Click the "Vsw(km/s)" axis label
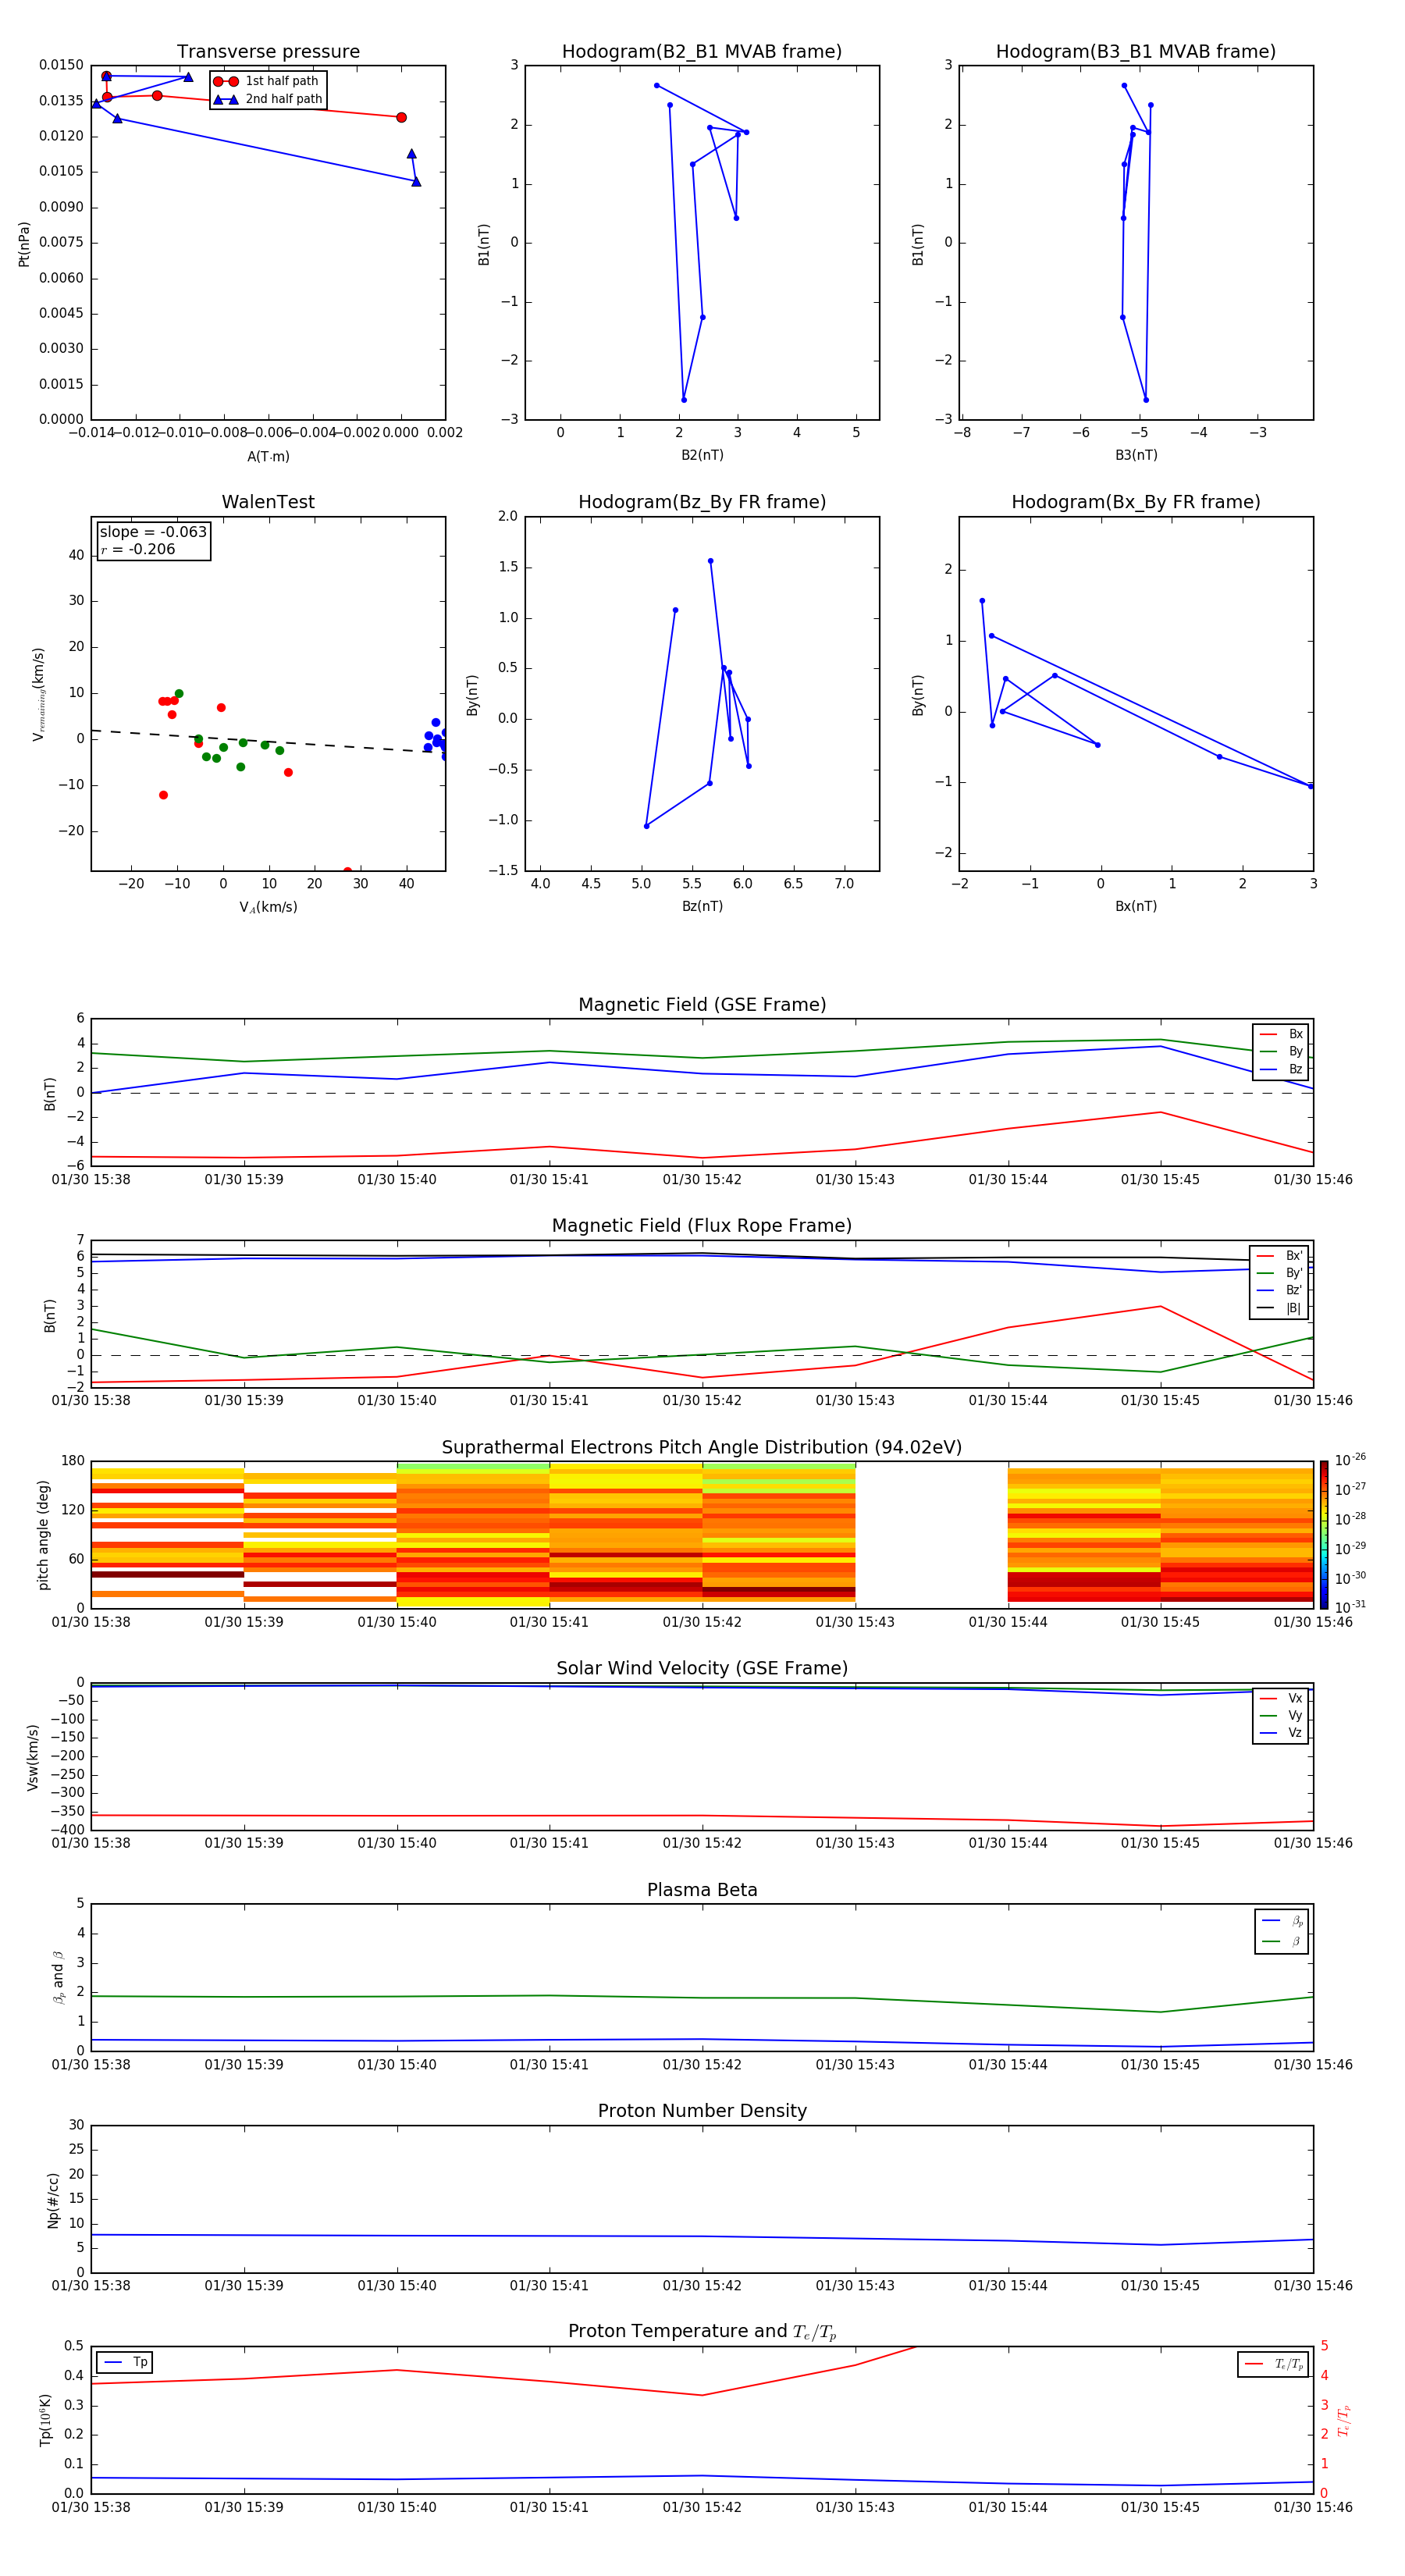The image size is (1405, 2576). pyautogui.click(x=32, y=1757)
